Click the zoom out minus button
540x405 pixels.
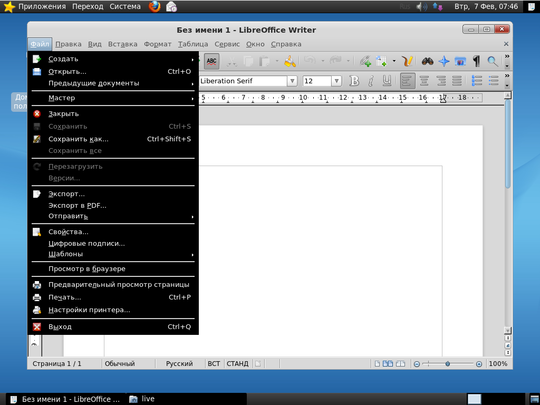(416, 364)
